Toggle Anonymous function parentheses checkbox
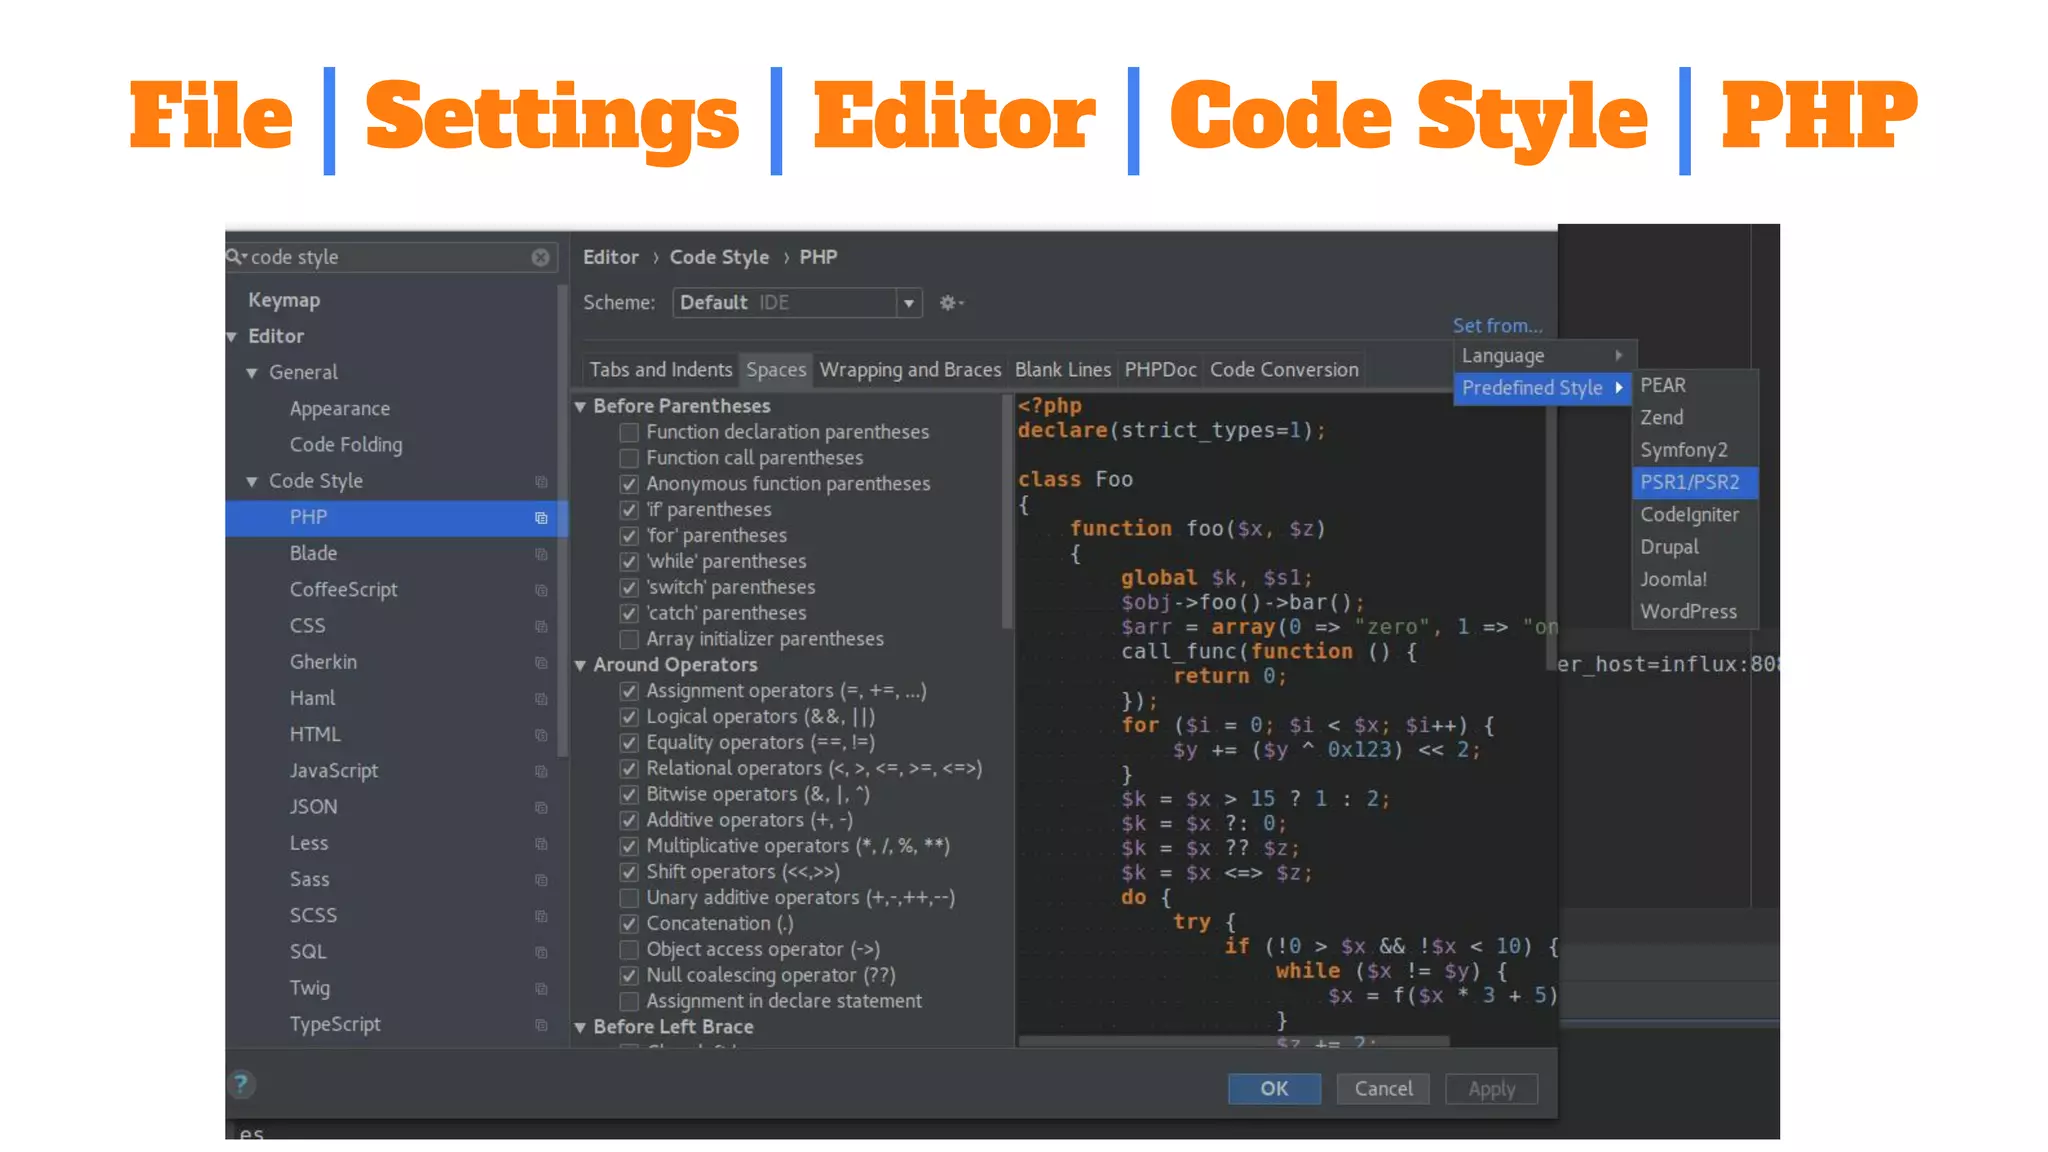 [629, 484]
